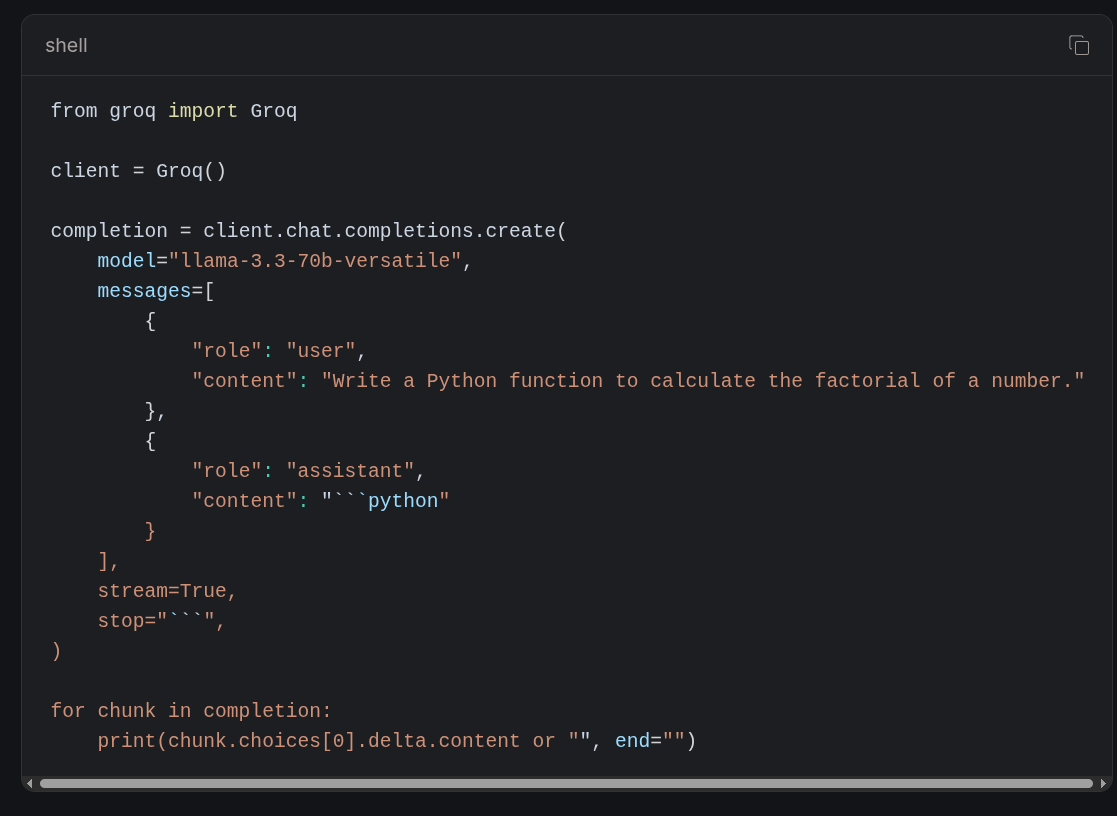Click the model "llama-3.3-70b-versatile" line
Viewport: 1117px width, 816px height.
click(x=285, y=261)
